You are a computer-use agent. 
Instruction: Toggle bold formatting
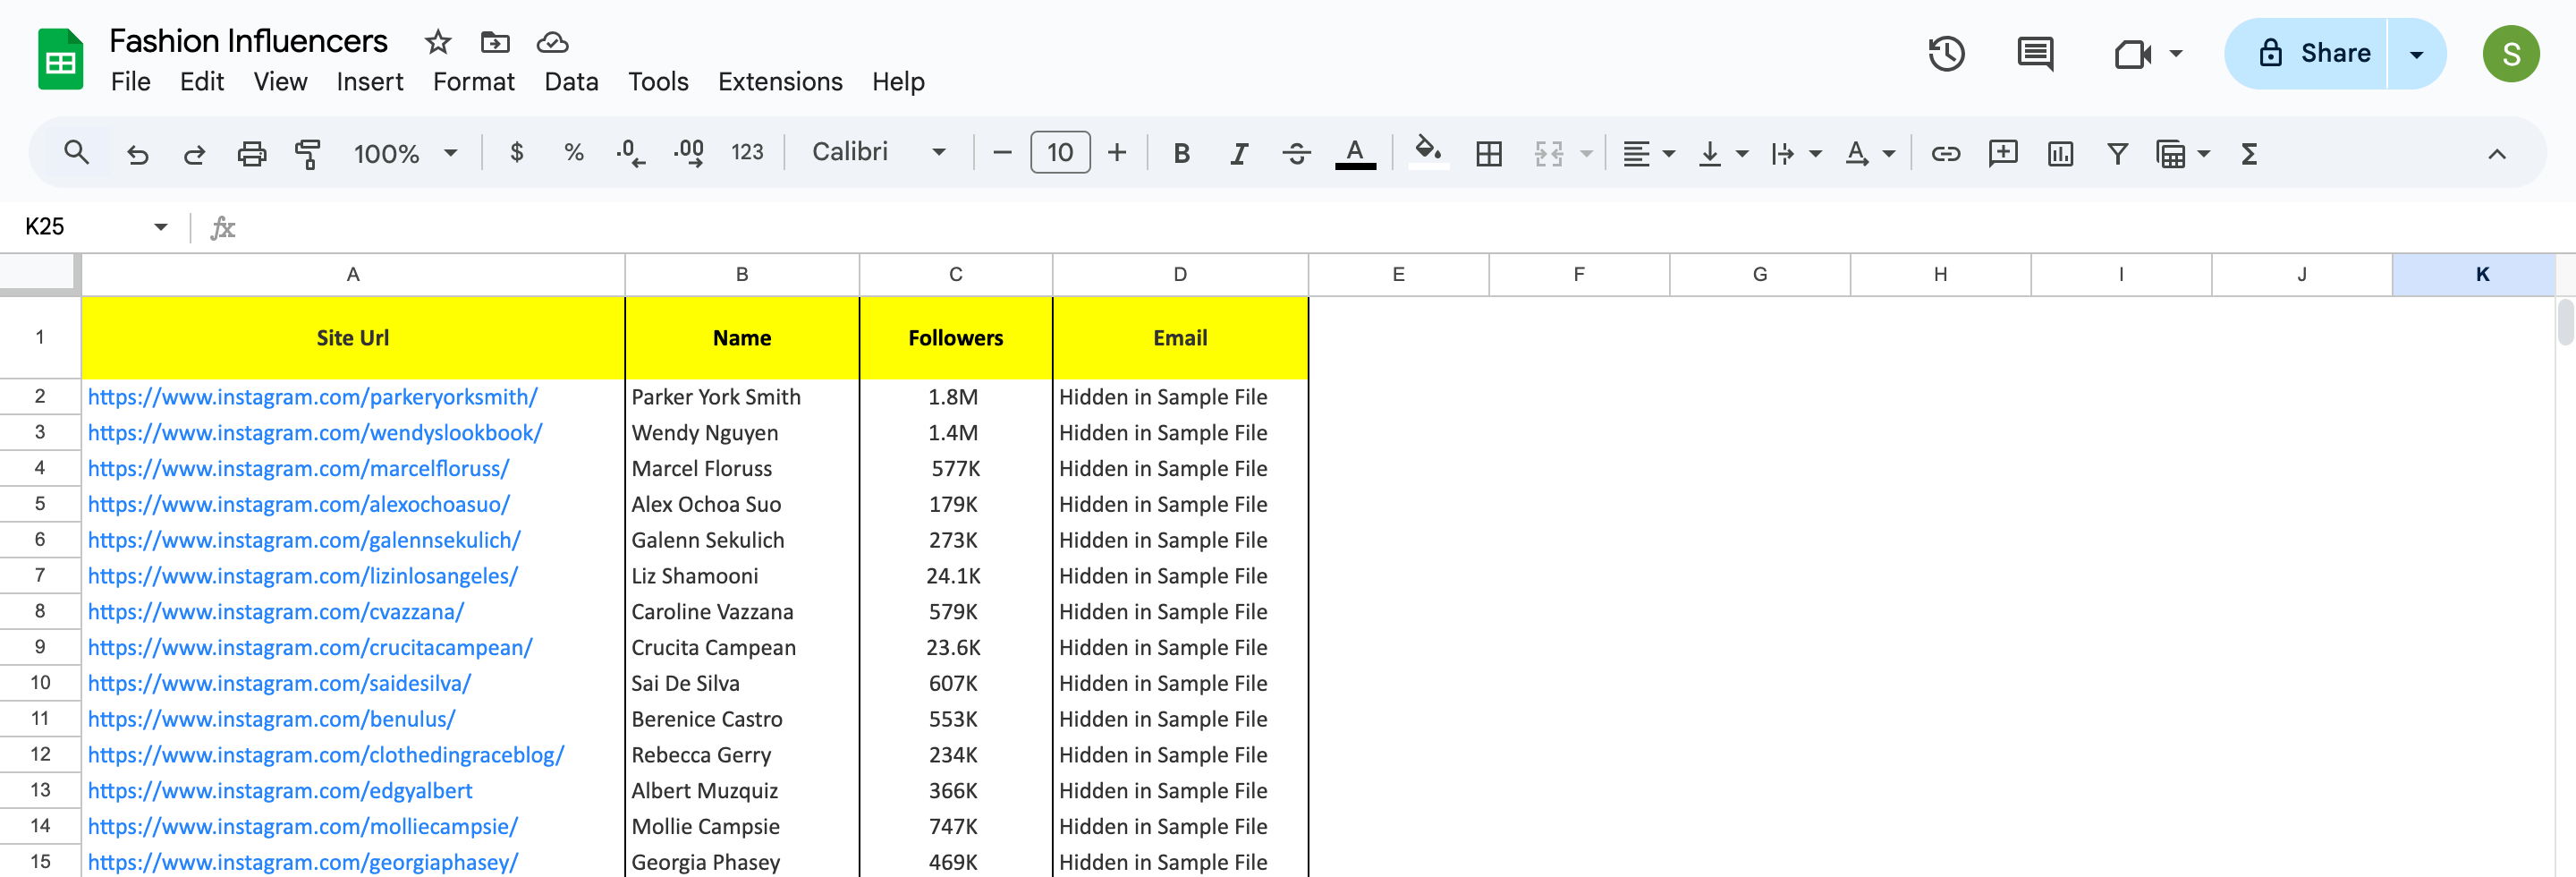tap(1181, 153)
